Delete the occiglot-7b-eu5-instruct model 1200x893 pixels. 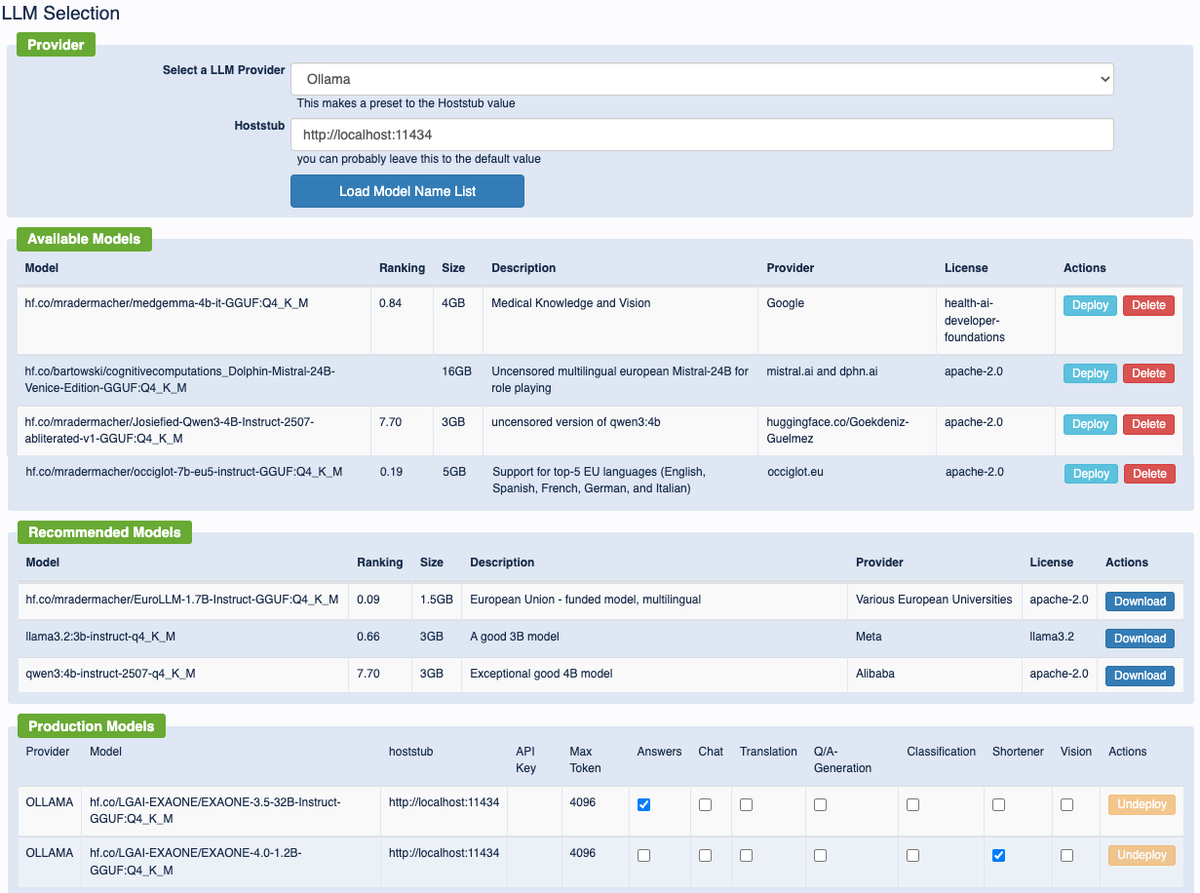click(1150, 474)
